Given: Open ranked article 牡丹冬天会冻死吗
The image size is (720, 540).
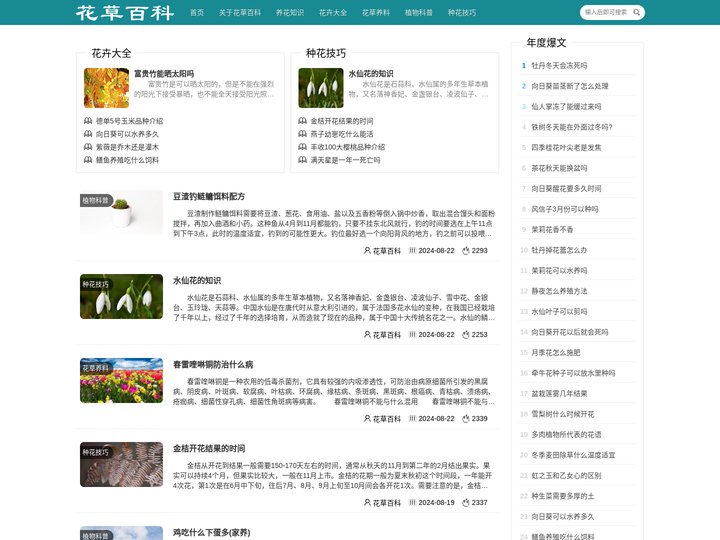Looking at the screenshot, I should pyautogui.click(x=559, y=65).
